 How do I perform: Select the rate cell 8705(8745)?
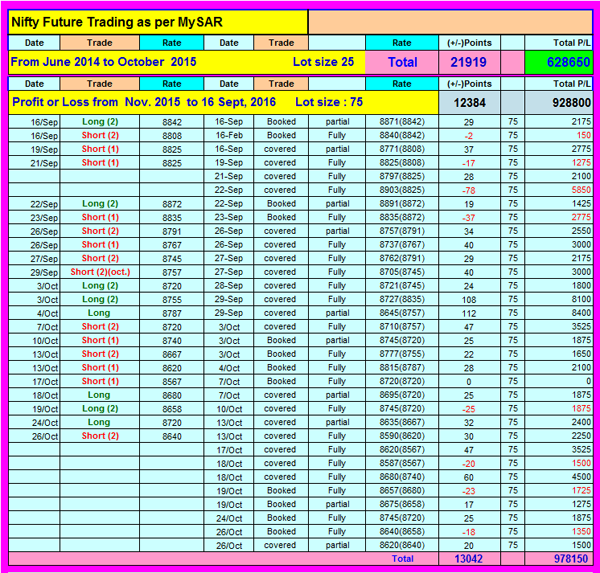402,272
